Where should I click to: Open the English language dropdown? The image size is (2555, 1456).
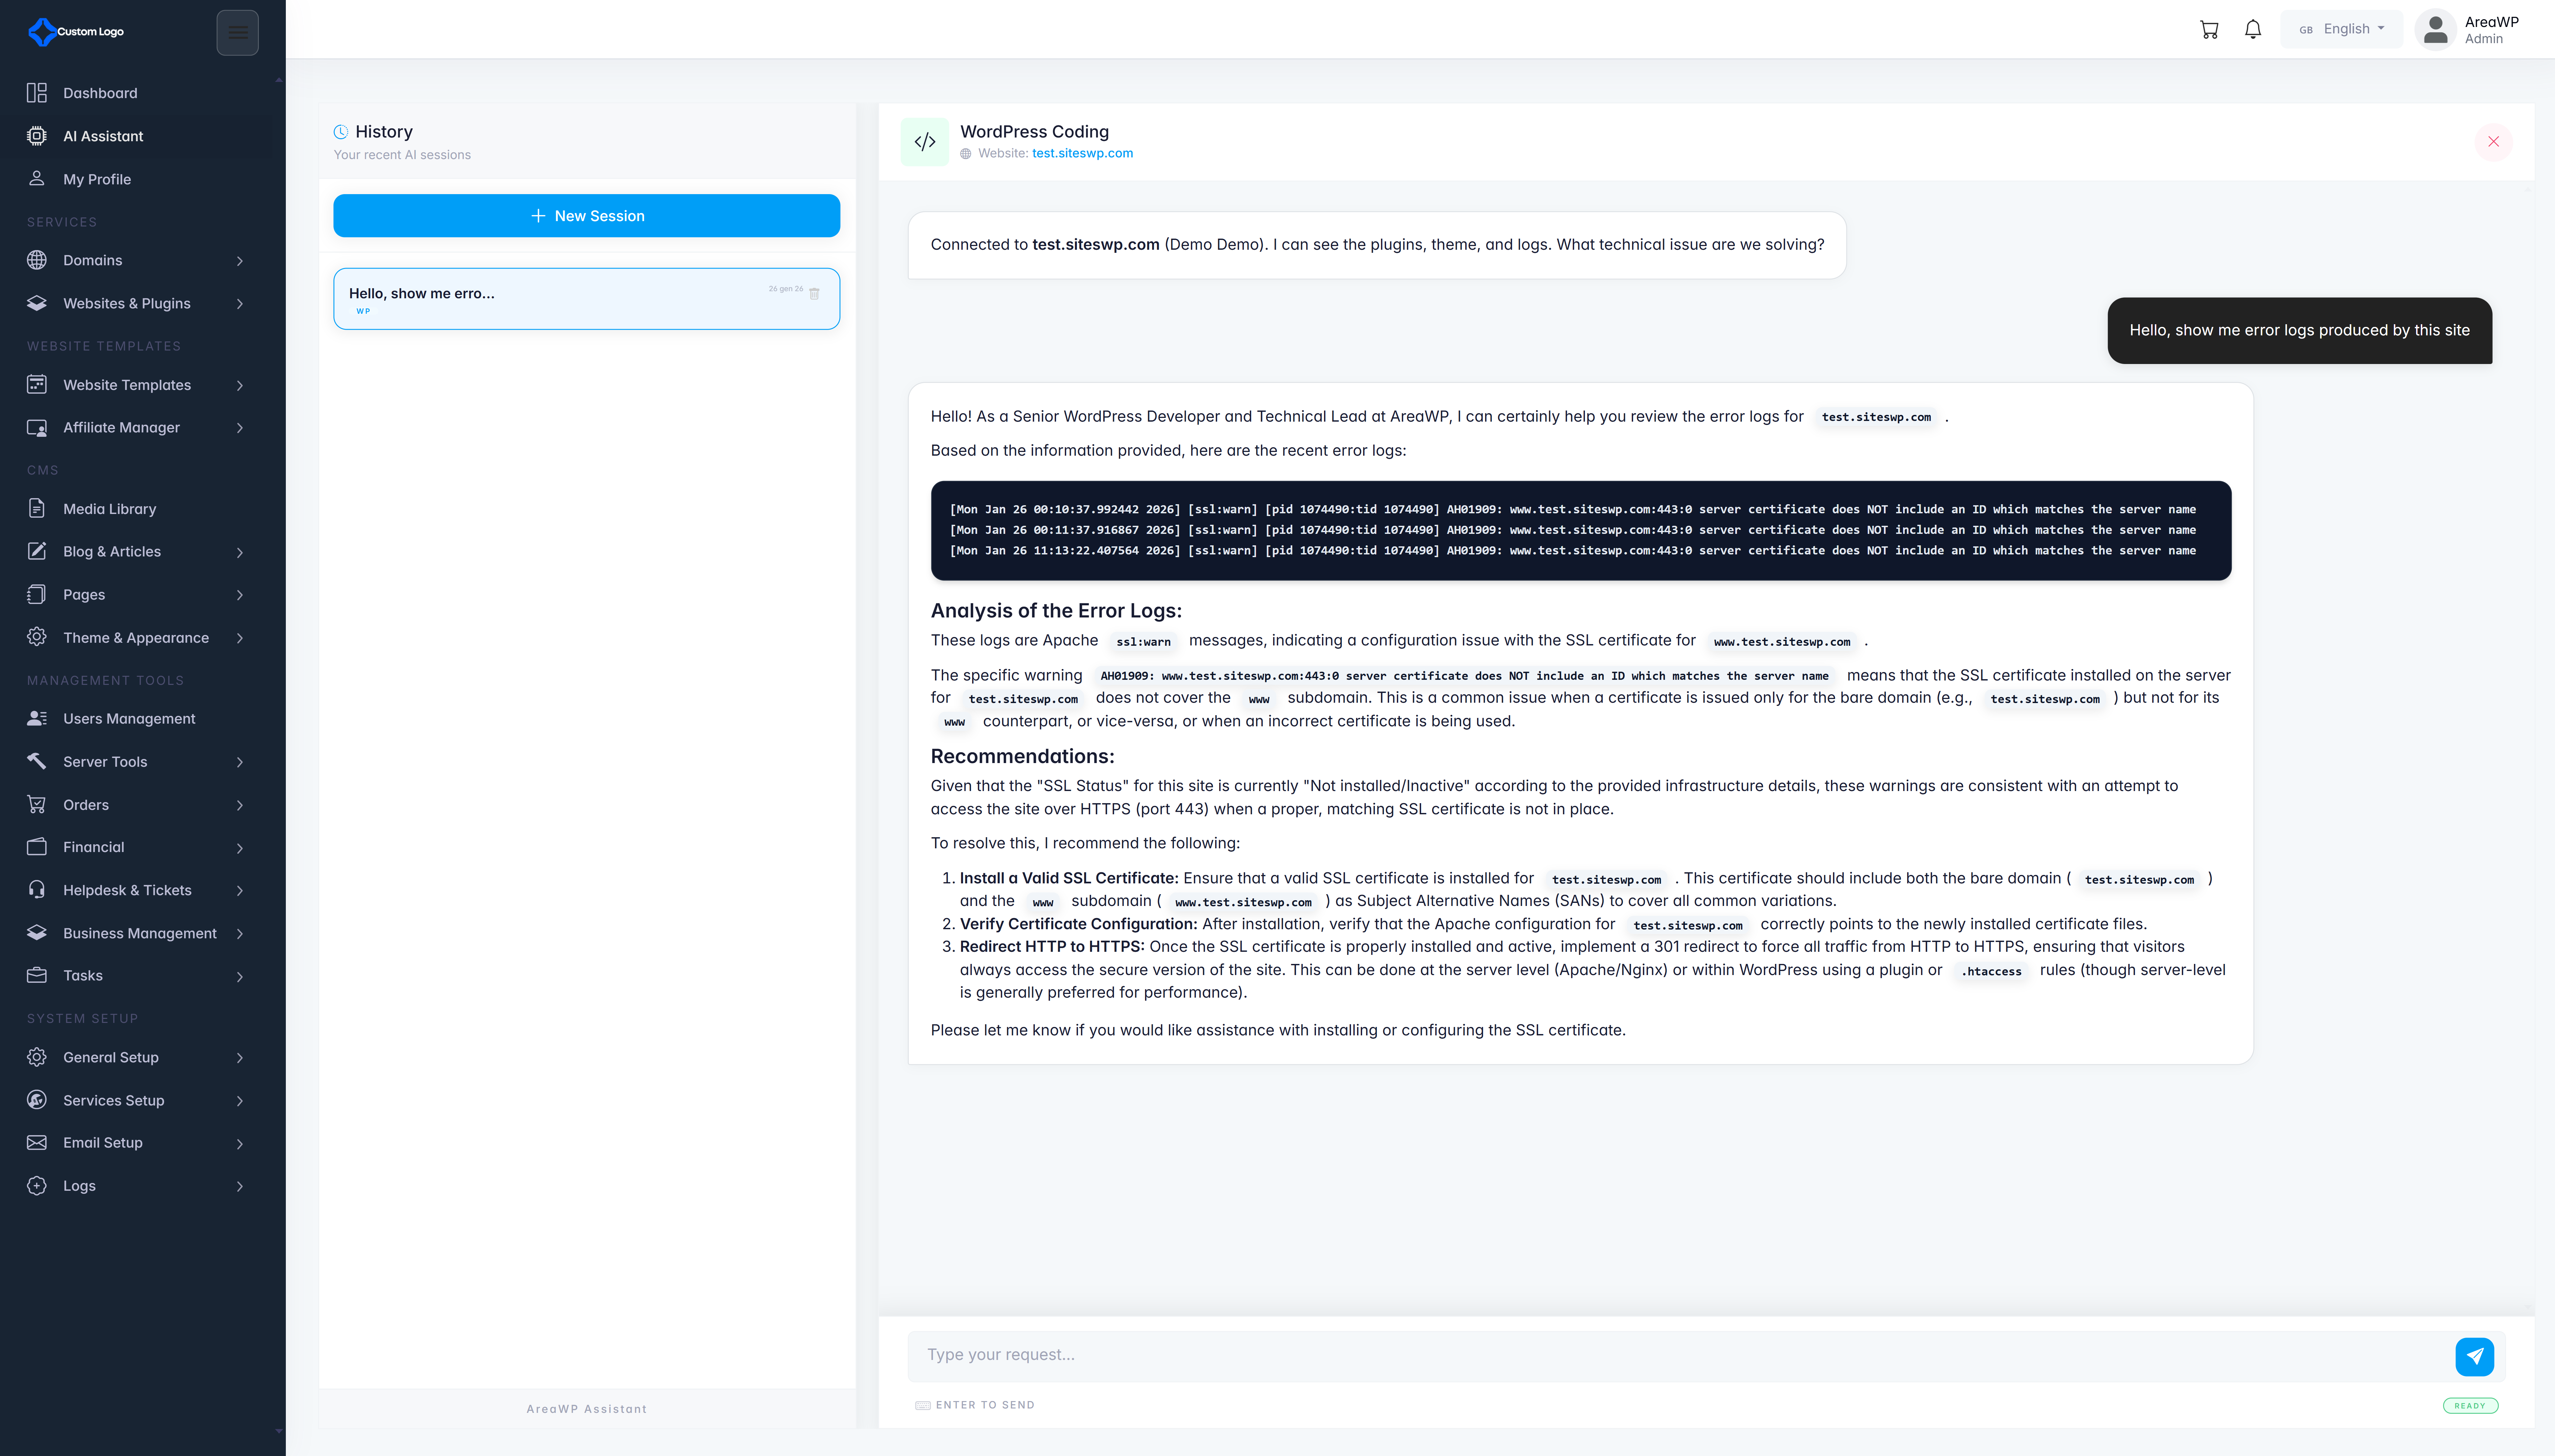point(2340,28)
